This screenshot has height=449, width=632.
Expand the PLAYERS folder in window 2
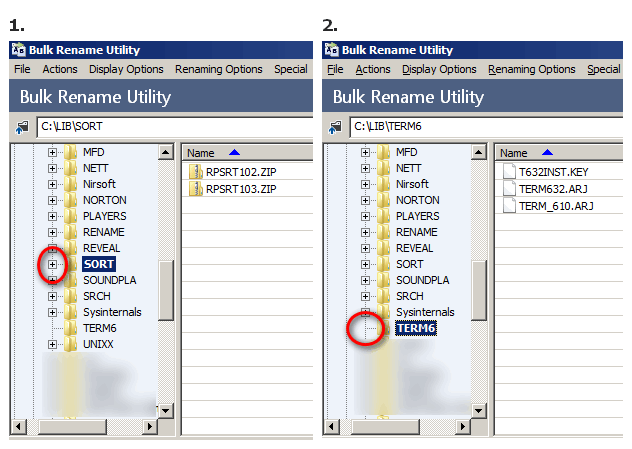[366, 216]
